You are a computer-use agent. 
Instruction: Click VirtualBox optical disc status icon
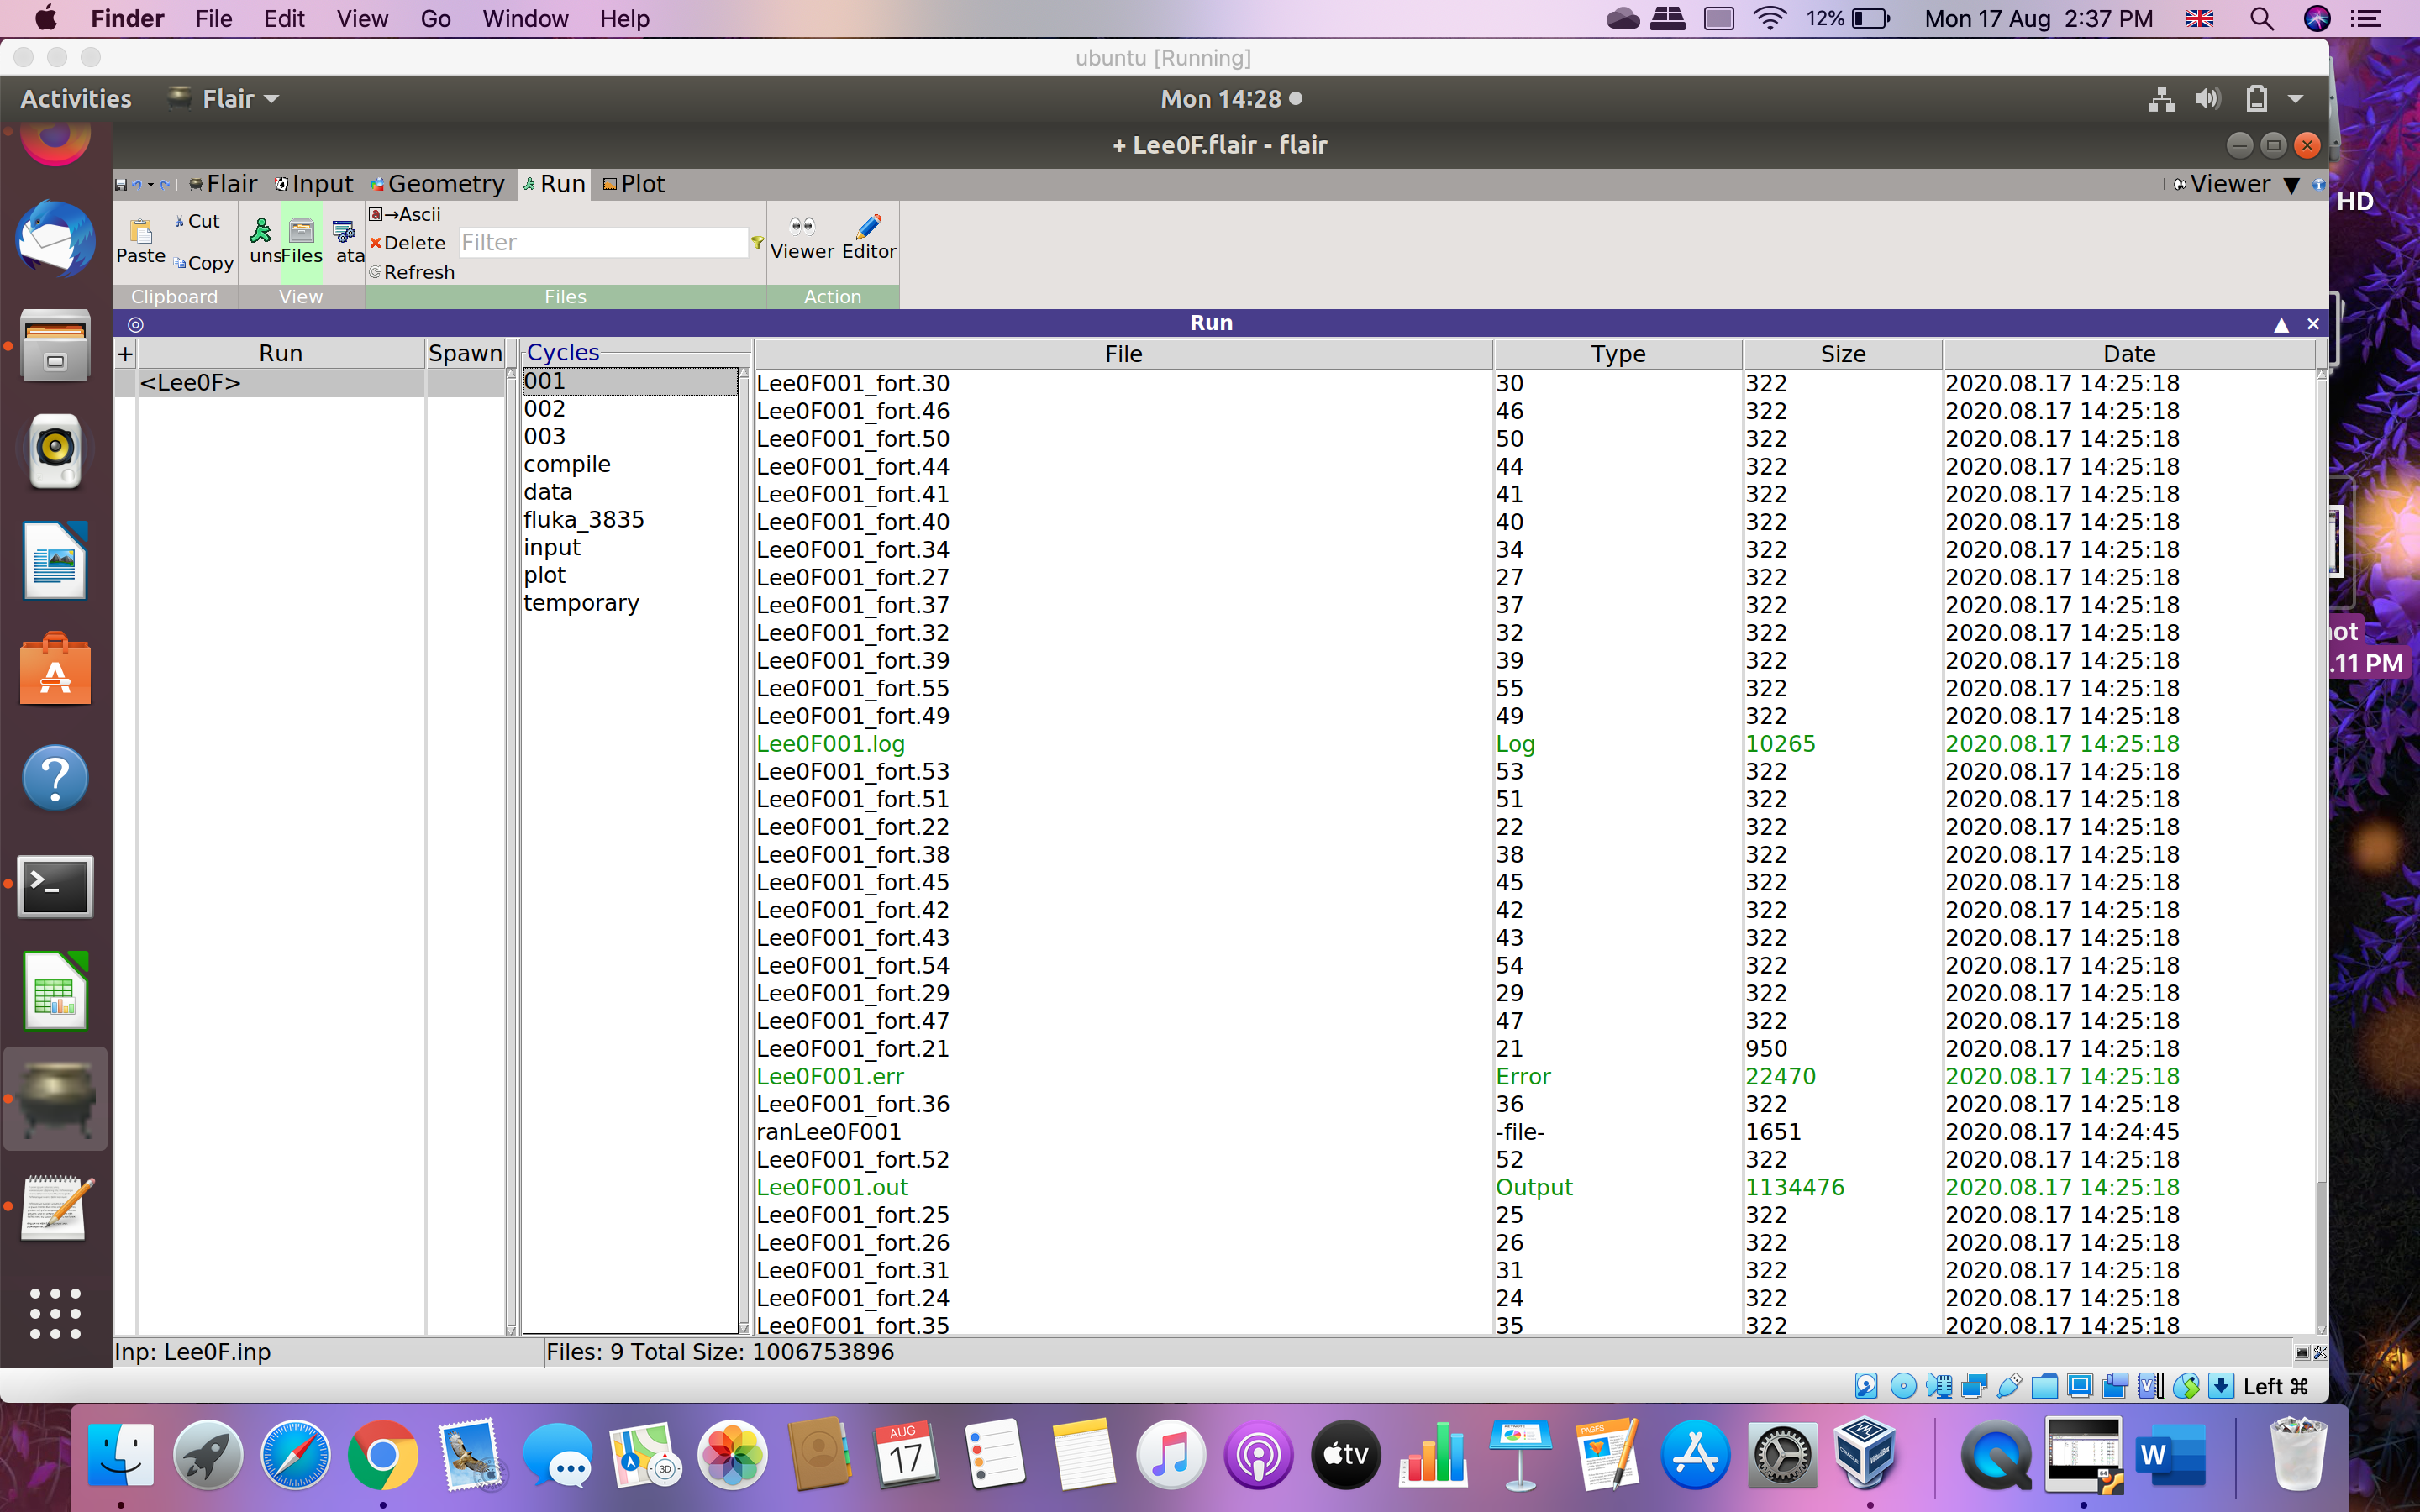pos(1903,1386)
